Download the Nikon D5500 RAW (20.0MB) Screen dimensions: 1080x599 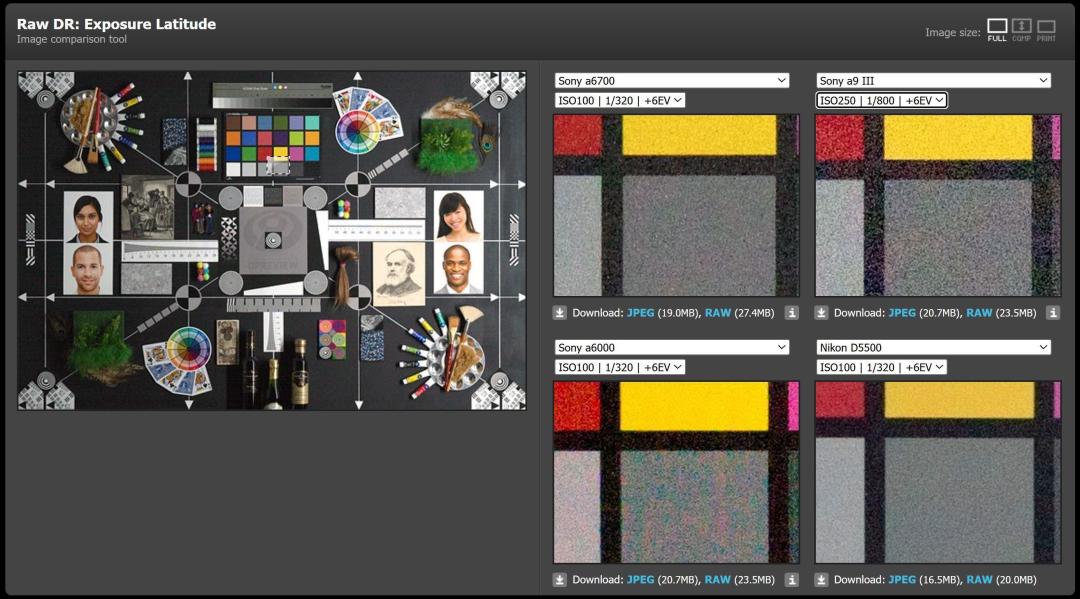(x=979, y=580)
